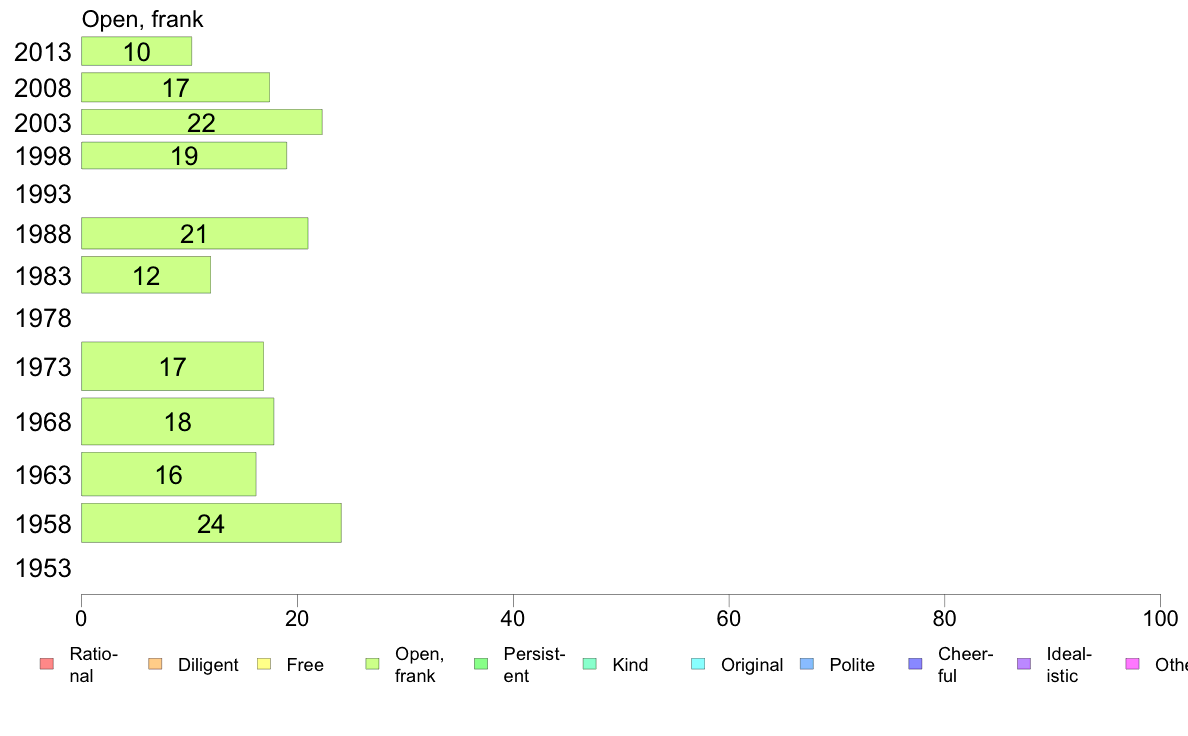The height and width of the screenshot is (736, 1188).
Task: Select the Polite legend blue swatch
Action: (807, 664)
